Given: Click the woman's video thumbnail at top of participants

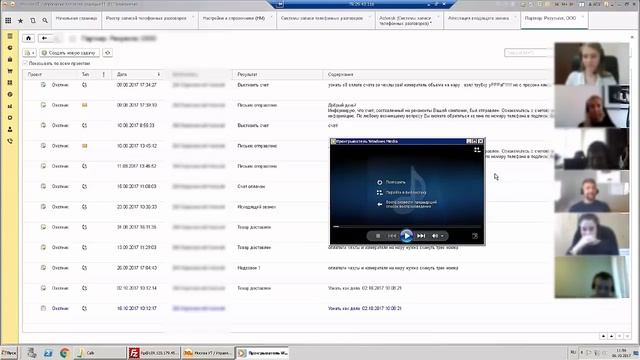Looking at the screenshot, I should click(x=591, y=64).
